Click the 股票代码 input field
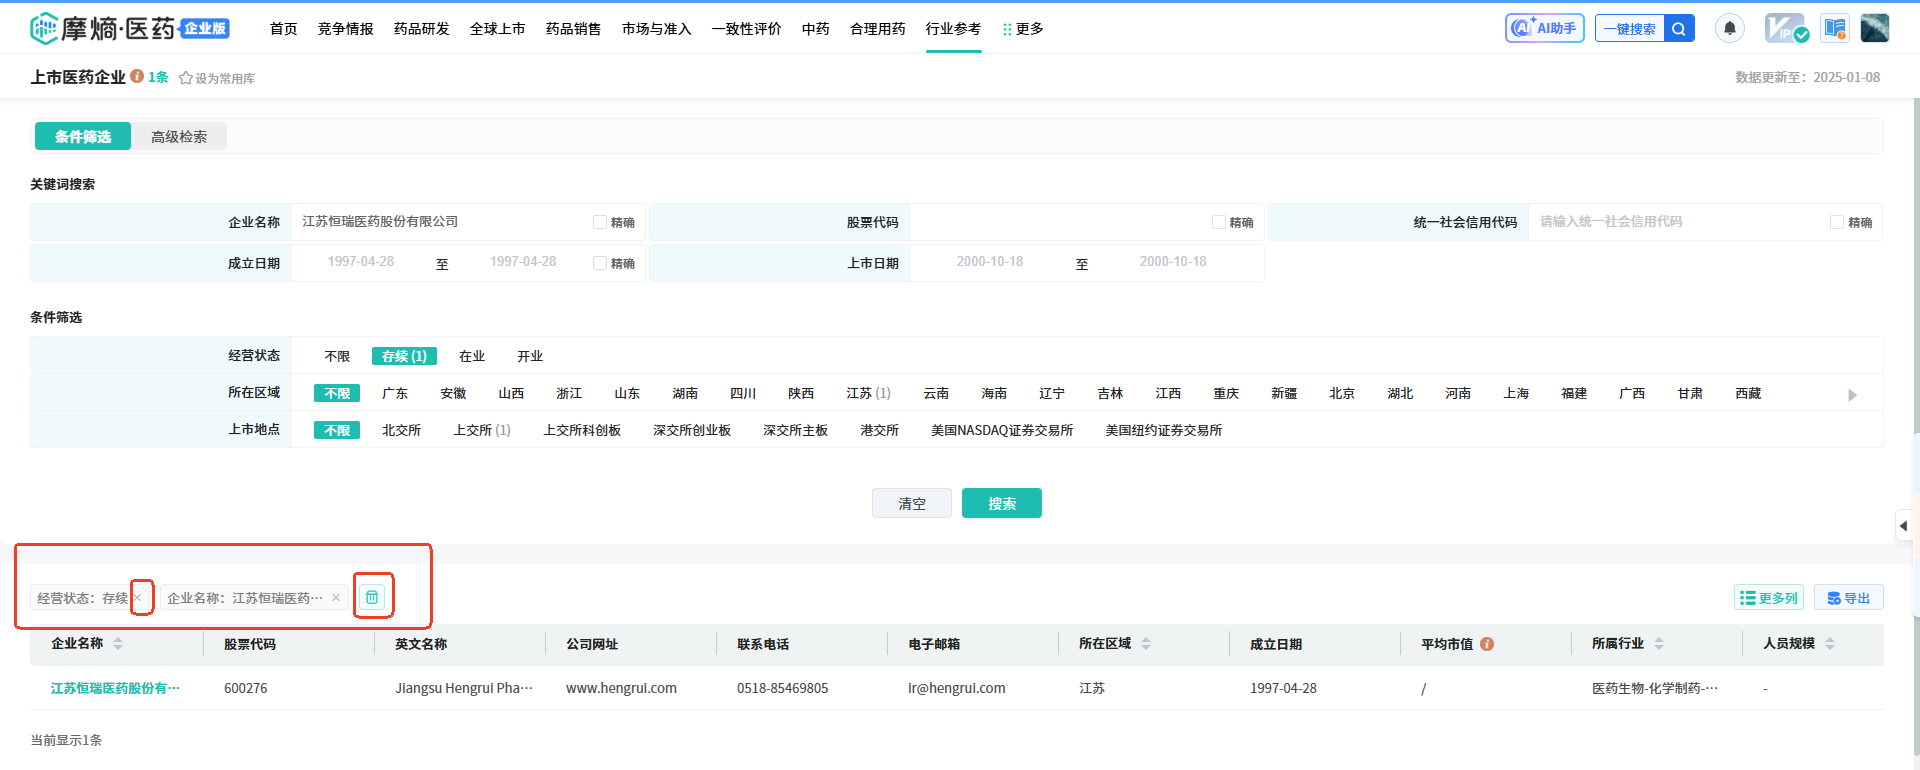This screenshot has height=770, width=1920. pyautogui.click(x=1058, y=222)
